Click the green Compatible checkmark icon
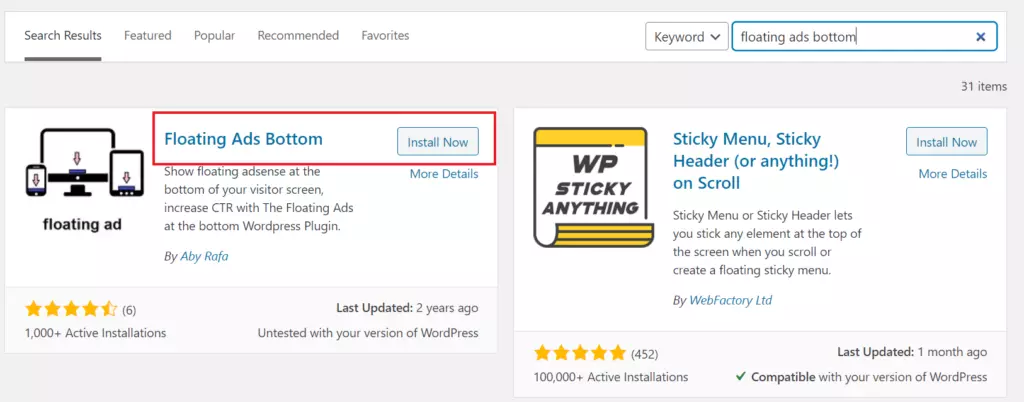 pyautogui.click(x=741, y=377)
